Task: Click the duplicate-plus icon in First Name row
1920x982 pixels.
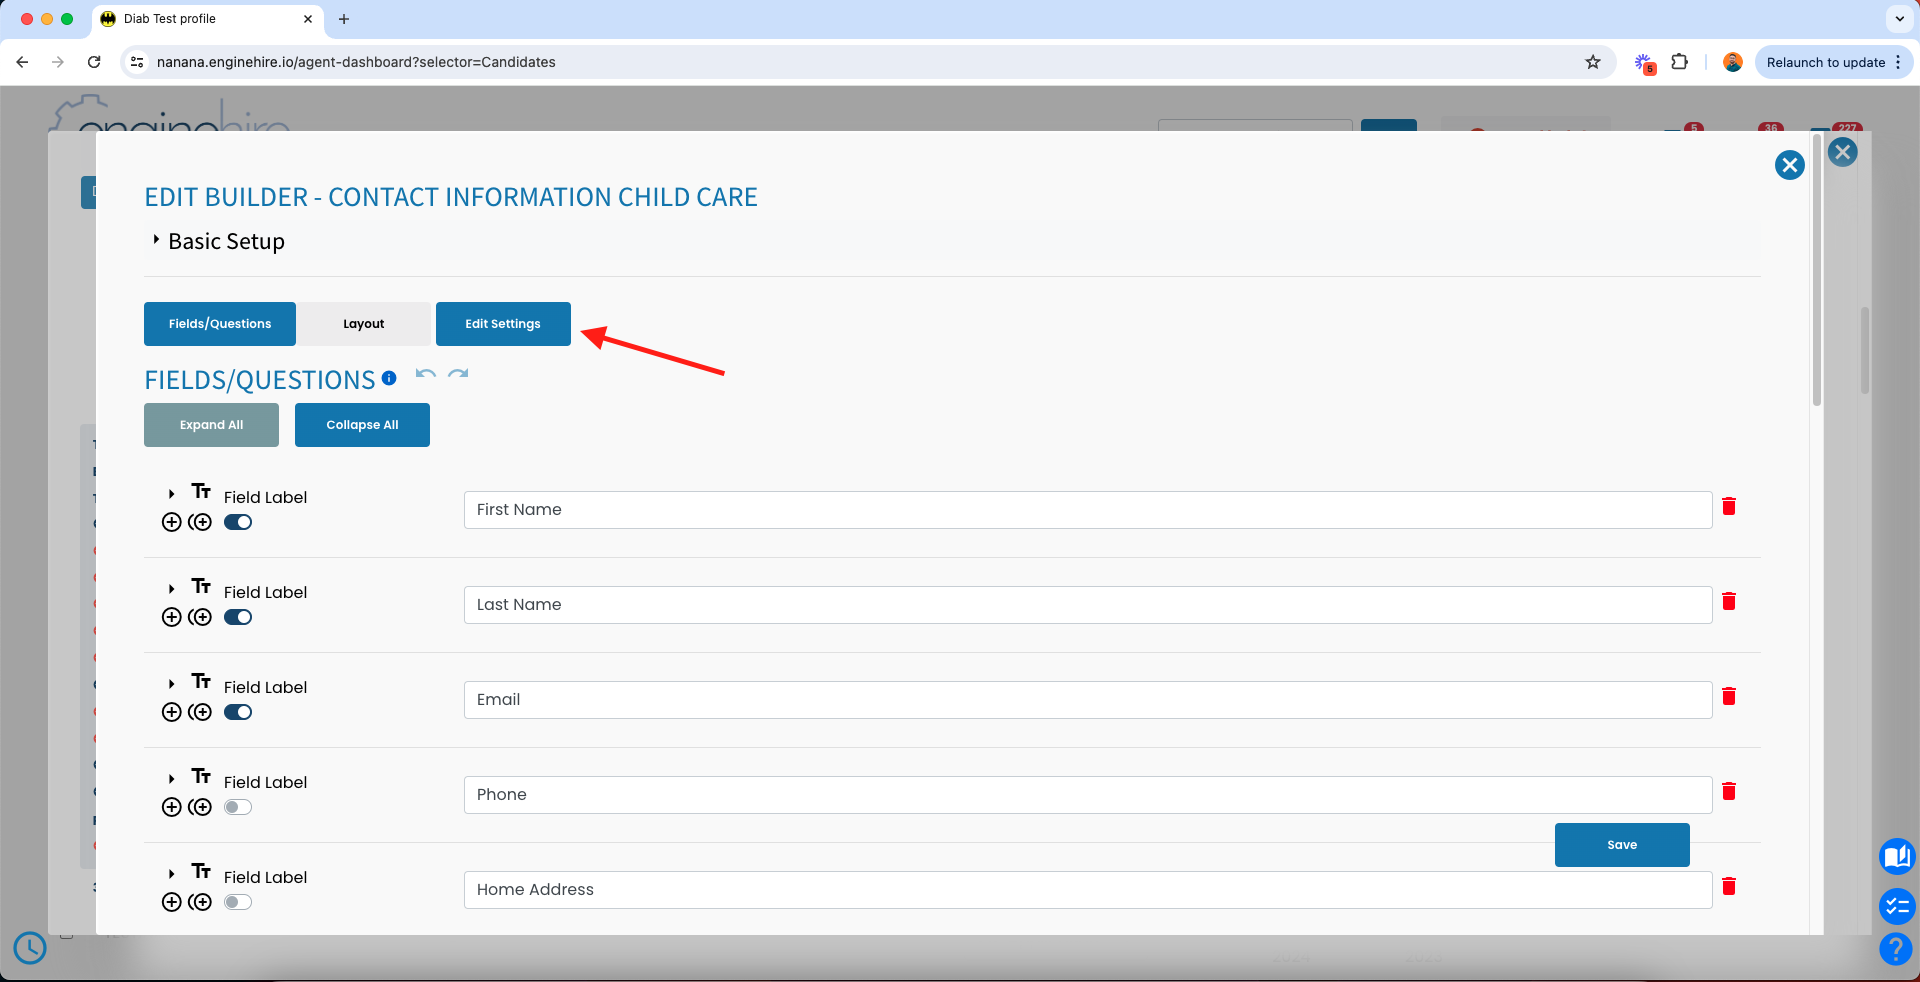Action: 200,522
